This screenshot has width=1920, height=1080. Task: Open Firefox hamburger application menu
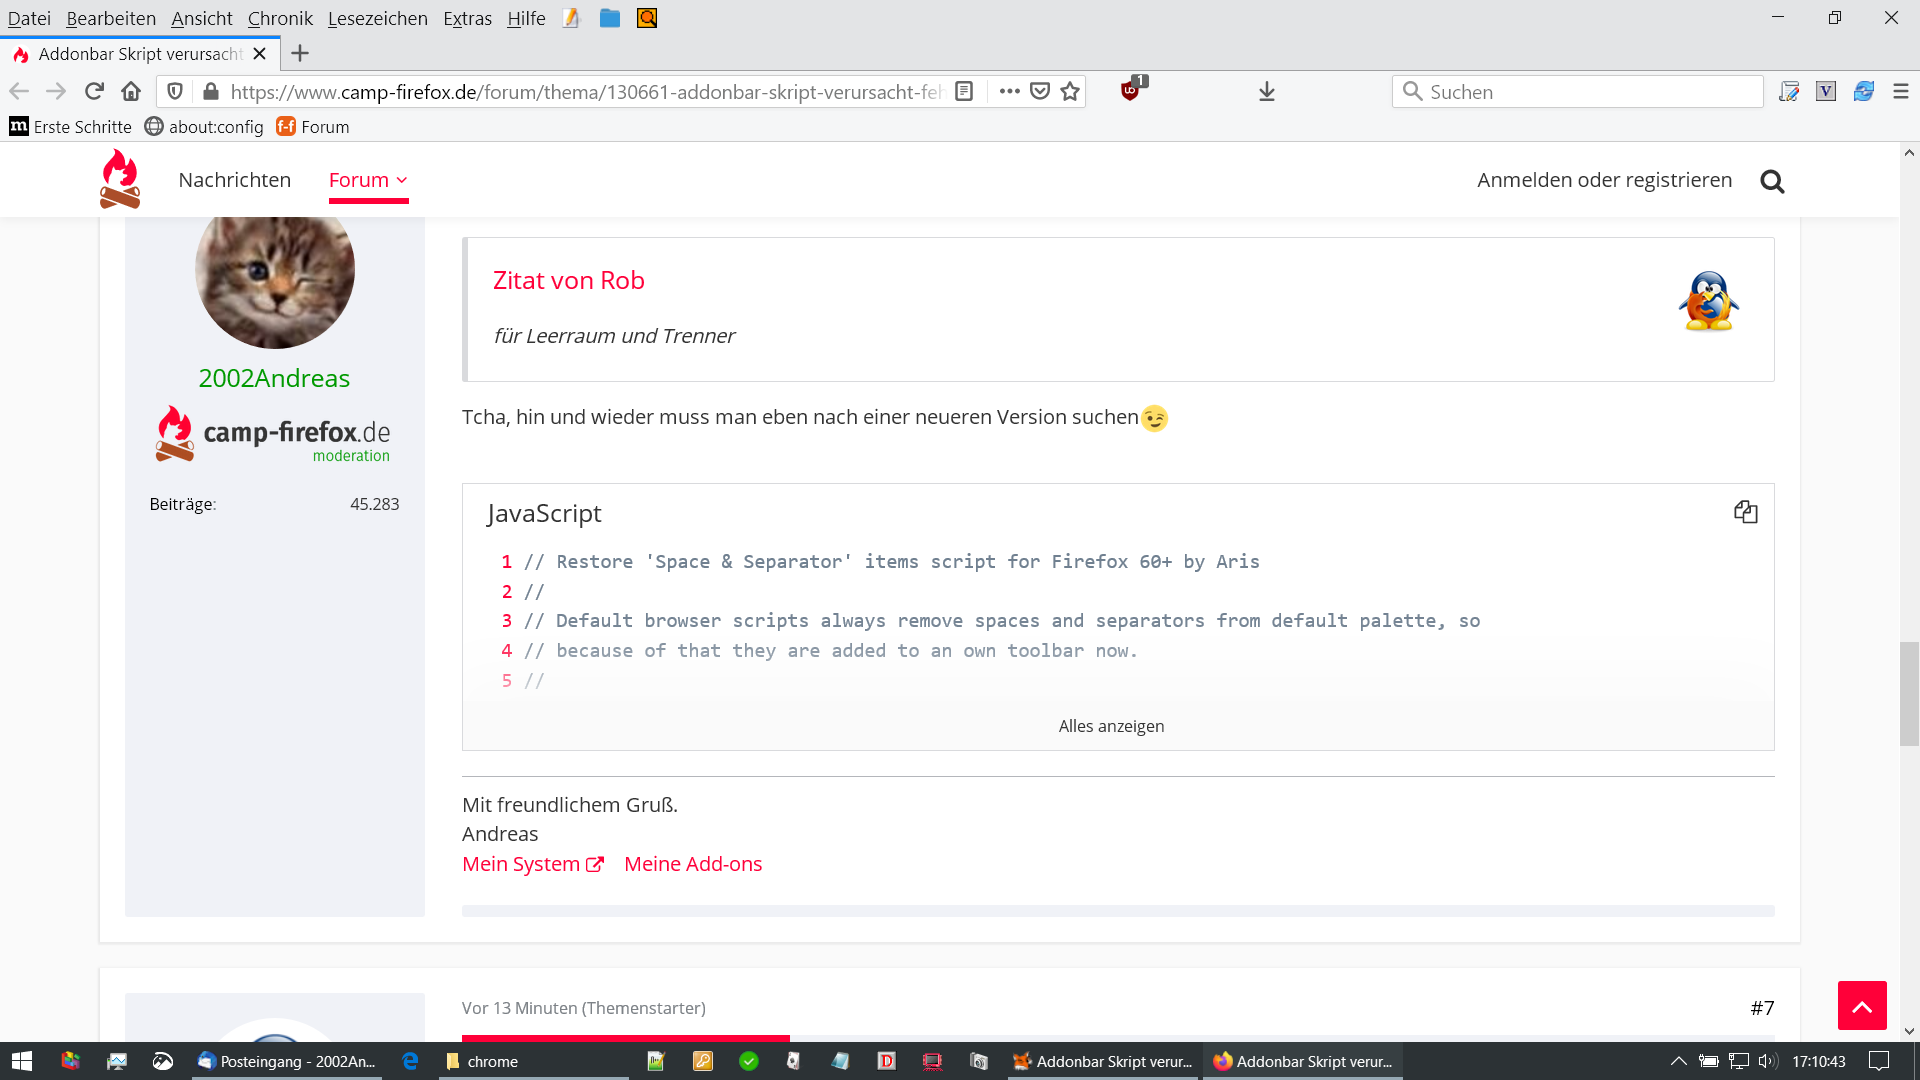tap(1901, 92)
